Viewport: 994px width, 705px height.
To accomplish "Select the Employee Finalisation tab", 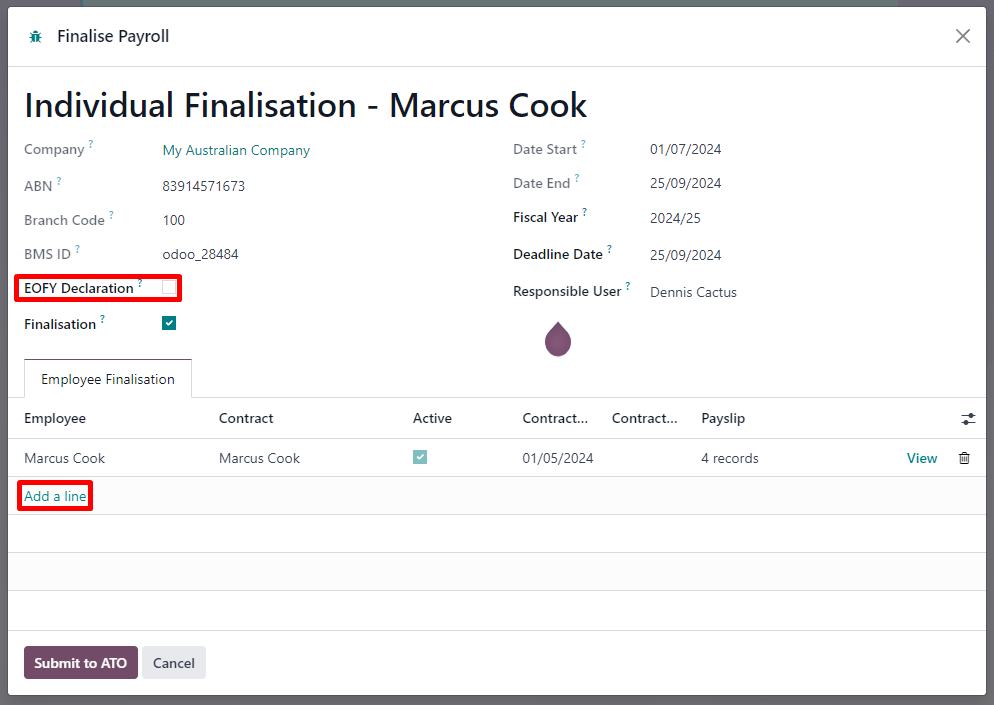I will (x=107, y=379).
